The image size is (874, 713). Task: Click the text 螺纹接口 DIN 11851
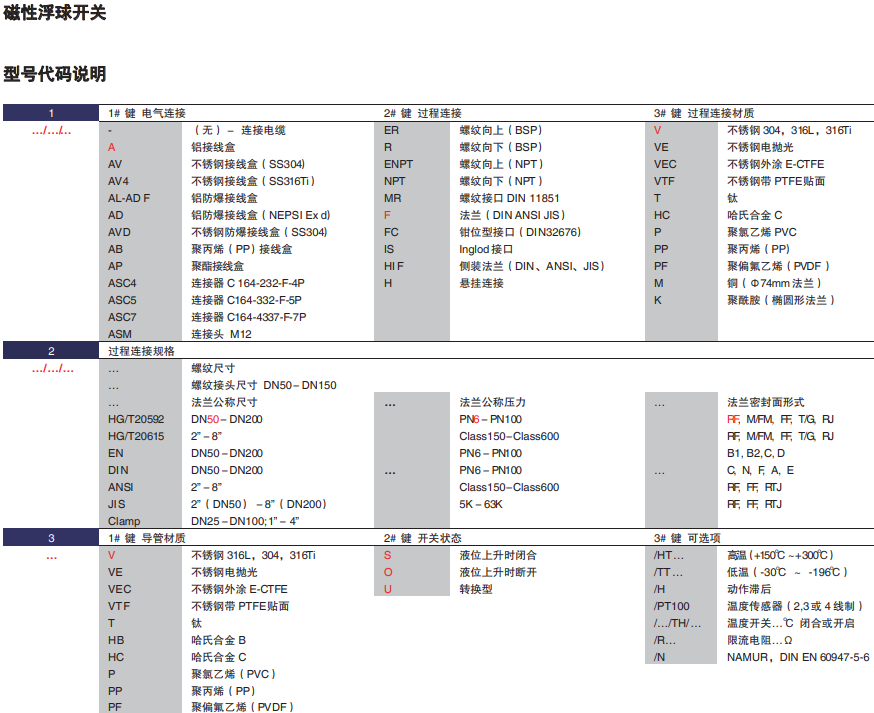[x=509, y=198]
